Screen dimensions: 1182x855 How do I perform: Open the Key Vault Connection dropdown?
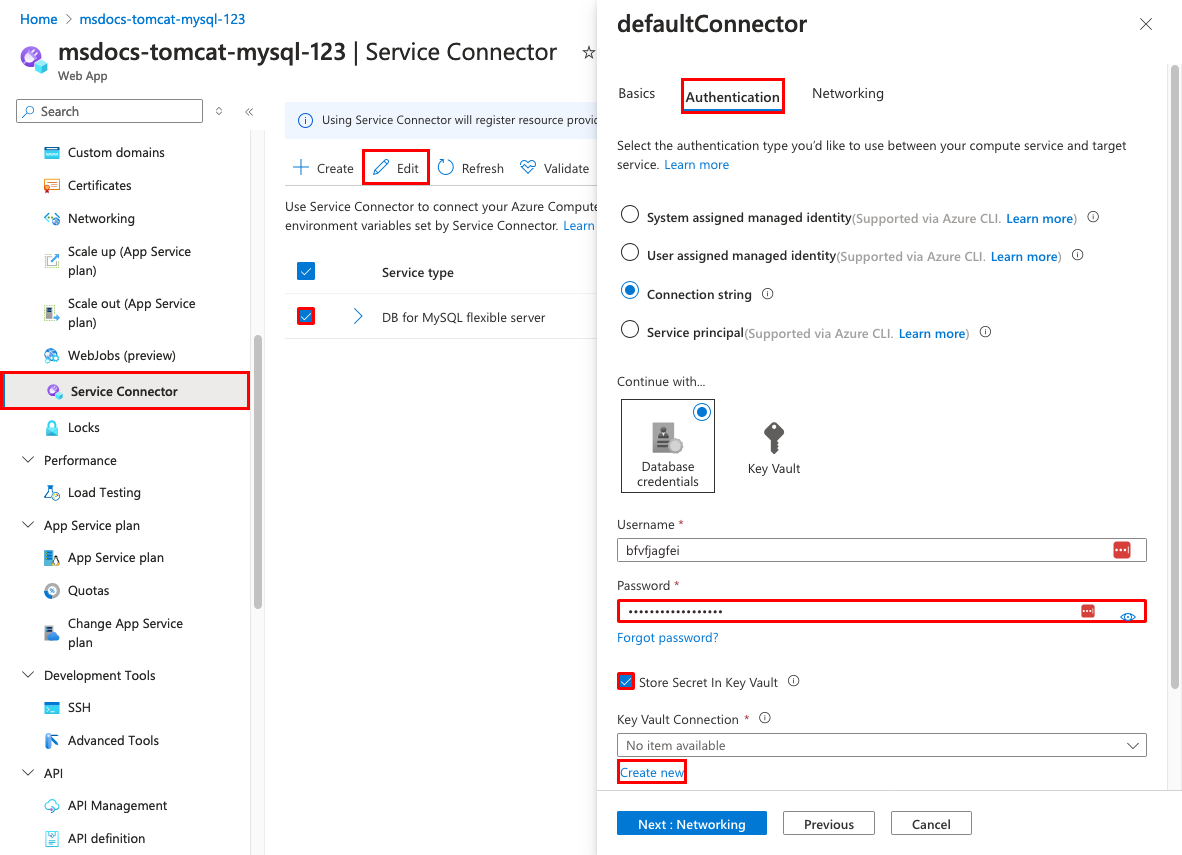(1131, 745)
